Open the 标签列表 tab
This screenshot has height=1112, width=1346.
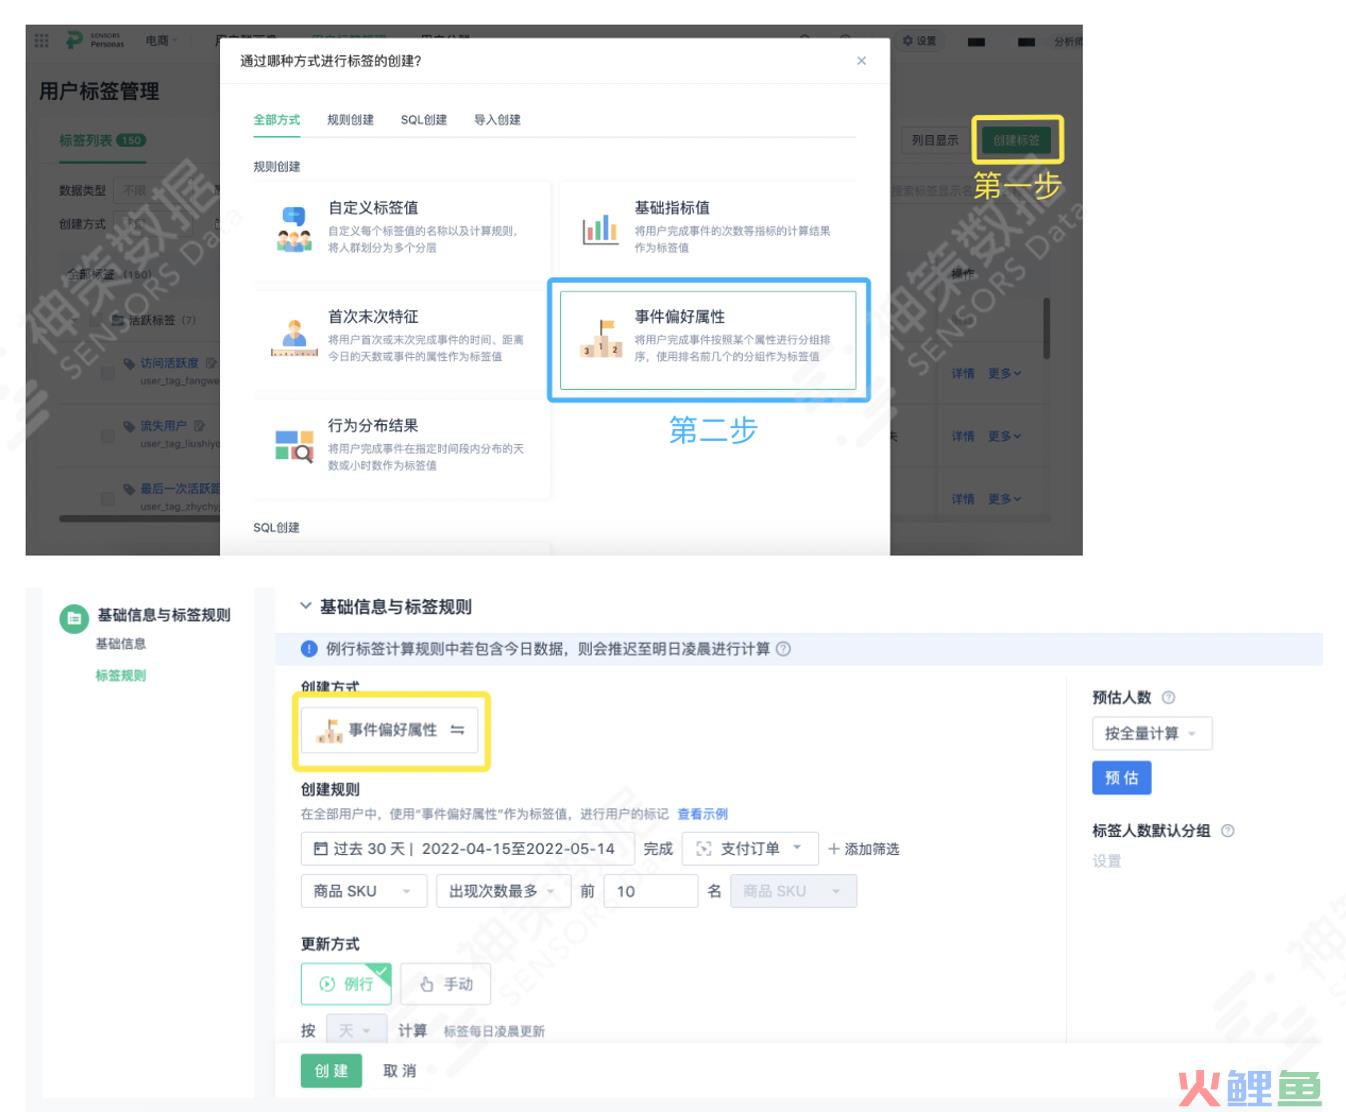[x=102, y=141]
